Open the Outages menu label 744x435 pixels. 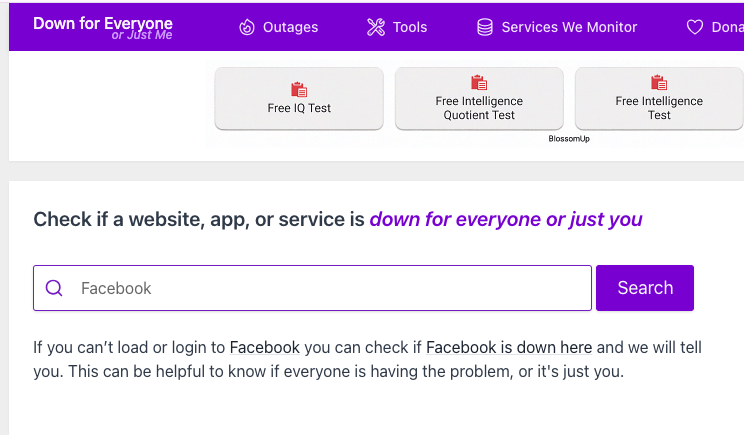pos(290,27)
